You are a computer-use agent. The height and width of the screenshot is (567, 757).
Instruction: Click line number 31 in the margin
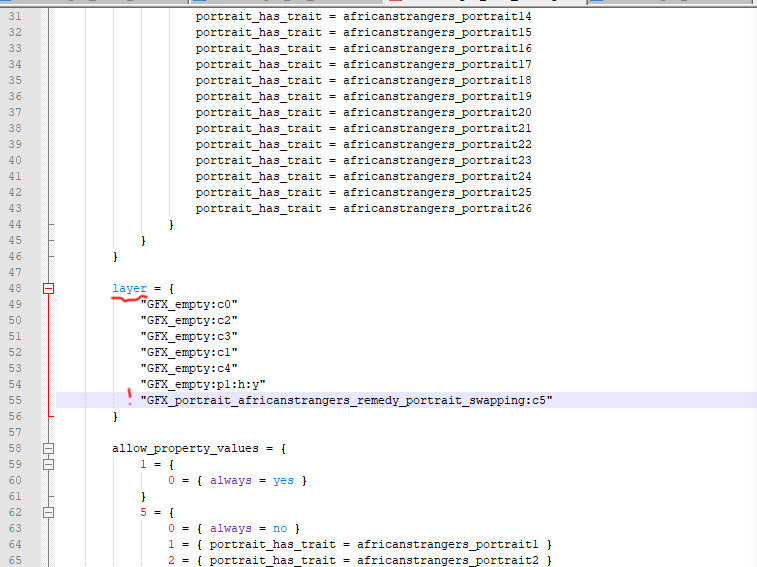(x=15, y=16)
